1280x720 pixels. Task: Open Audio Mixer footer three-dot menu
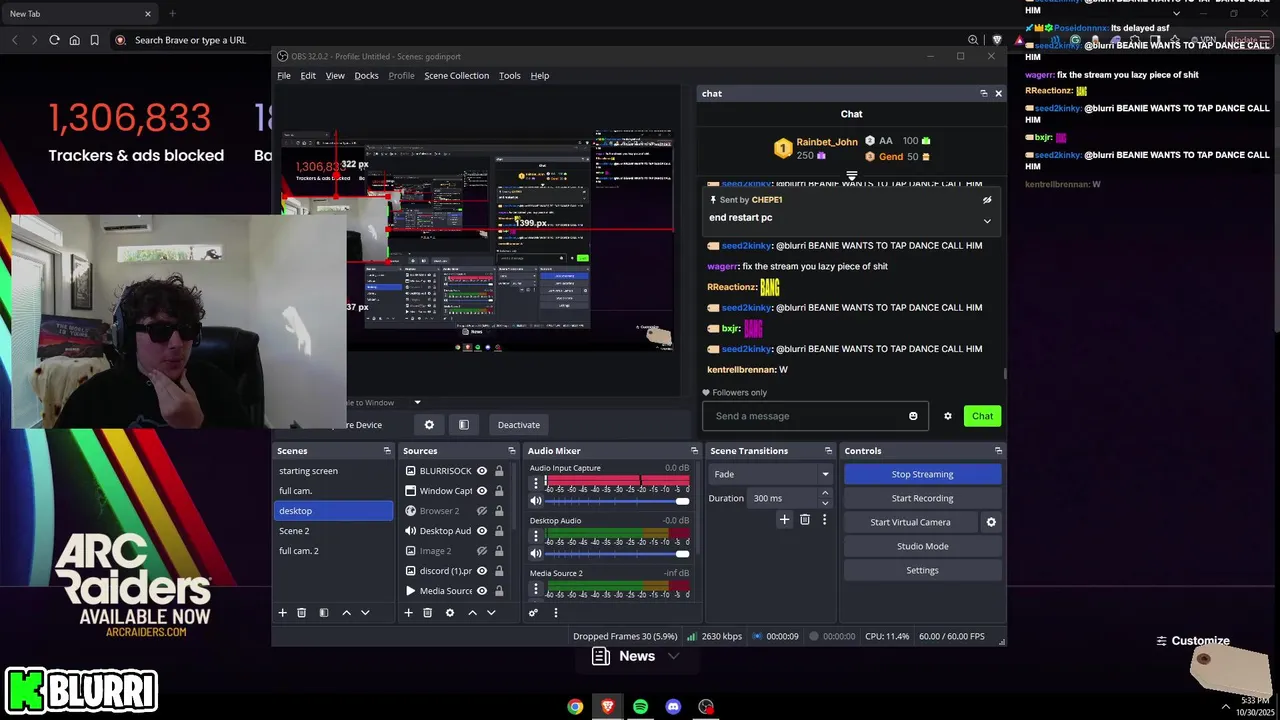coord(555,612)
